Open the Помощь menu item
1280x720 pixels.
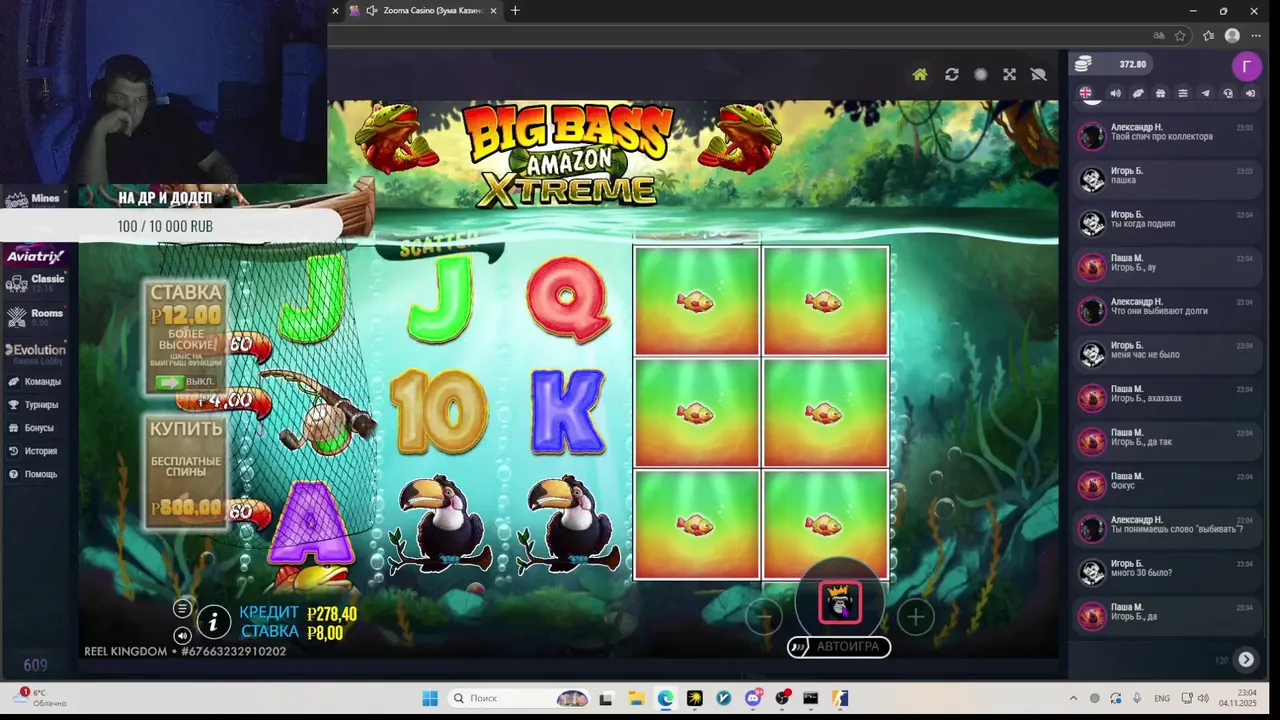(x=33, y=474)
